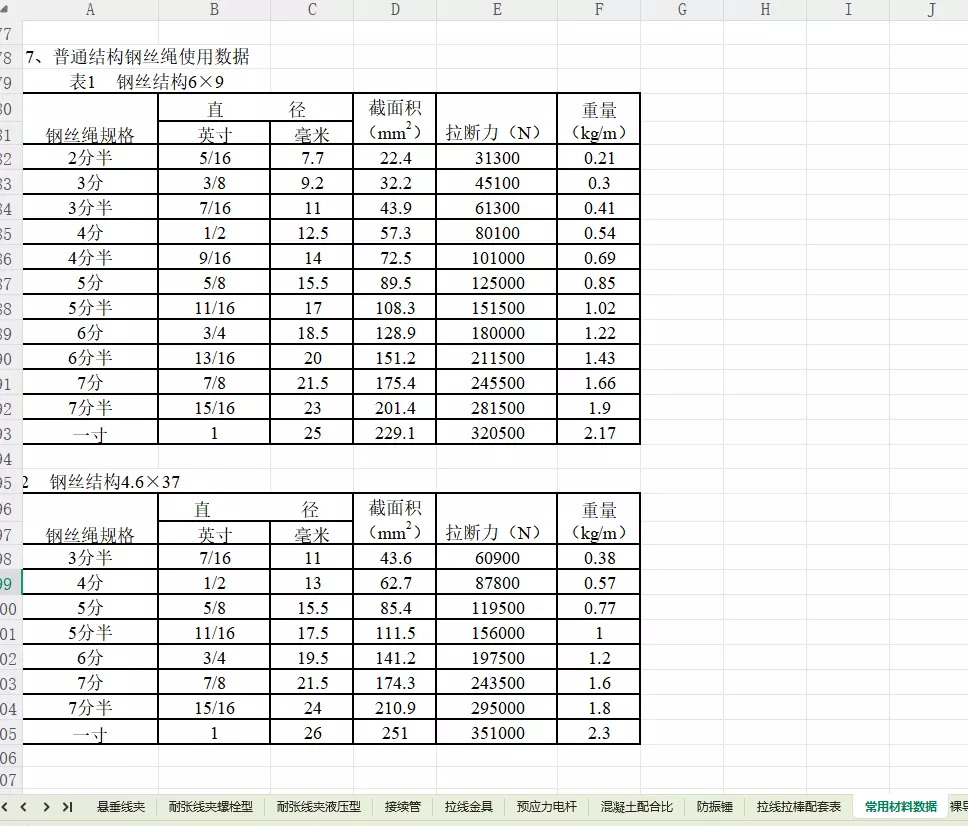The width and height of the screenshot is (968, 826).
Task: Switch to the 耐张线夹液压型 sheet
Action: coord(318,806)
